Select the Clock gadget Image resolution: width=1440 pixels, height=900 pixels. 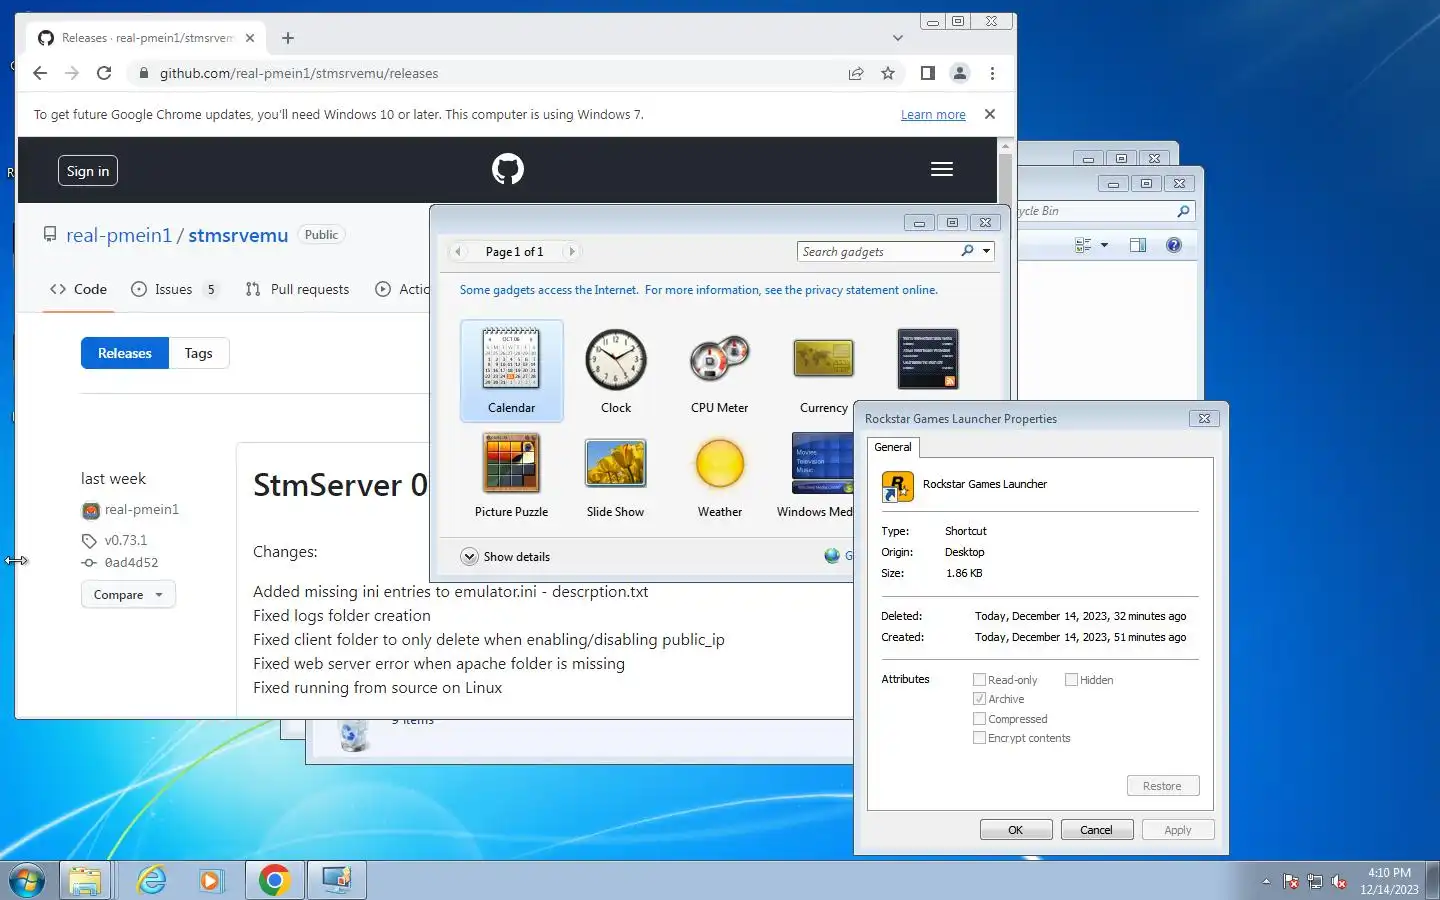click(x=616, y=371)
